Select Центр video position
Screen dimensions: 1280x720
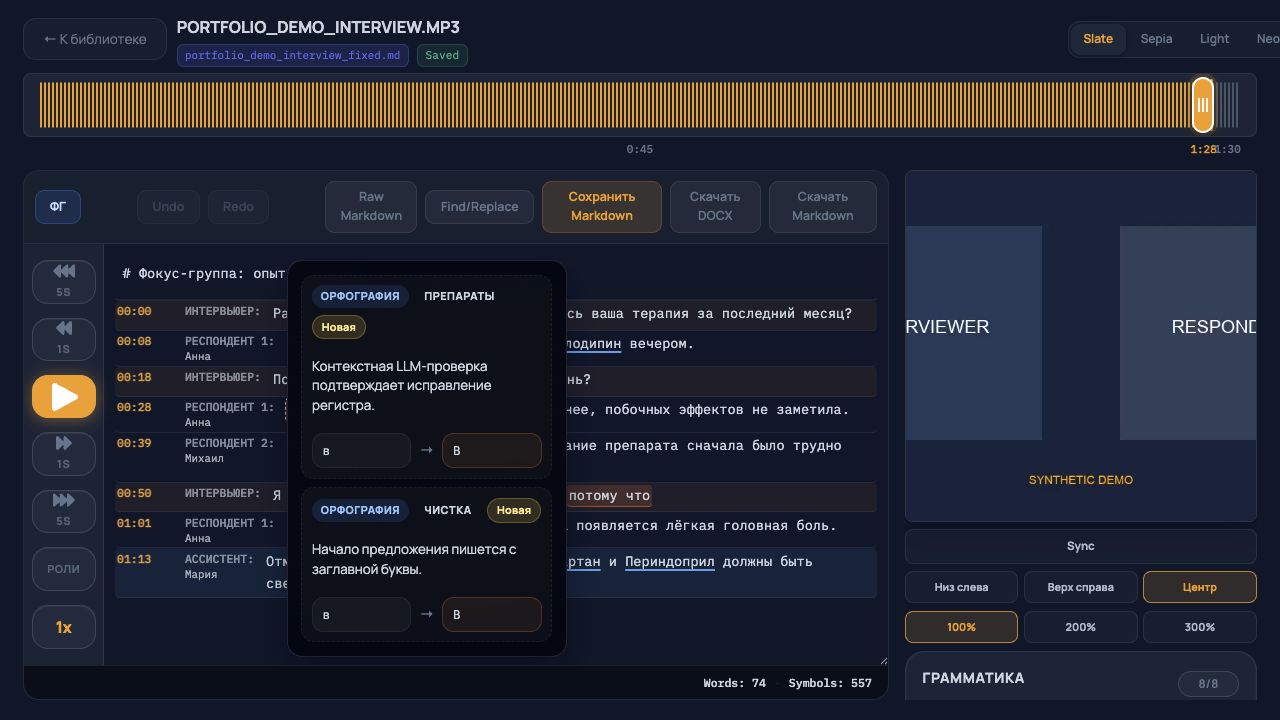pyautogui.click(x=1200, y=587)
